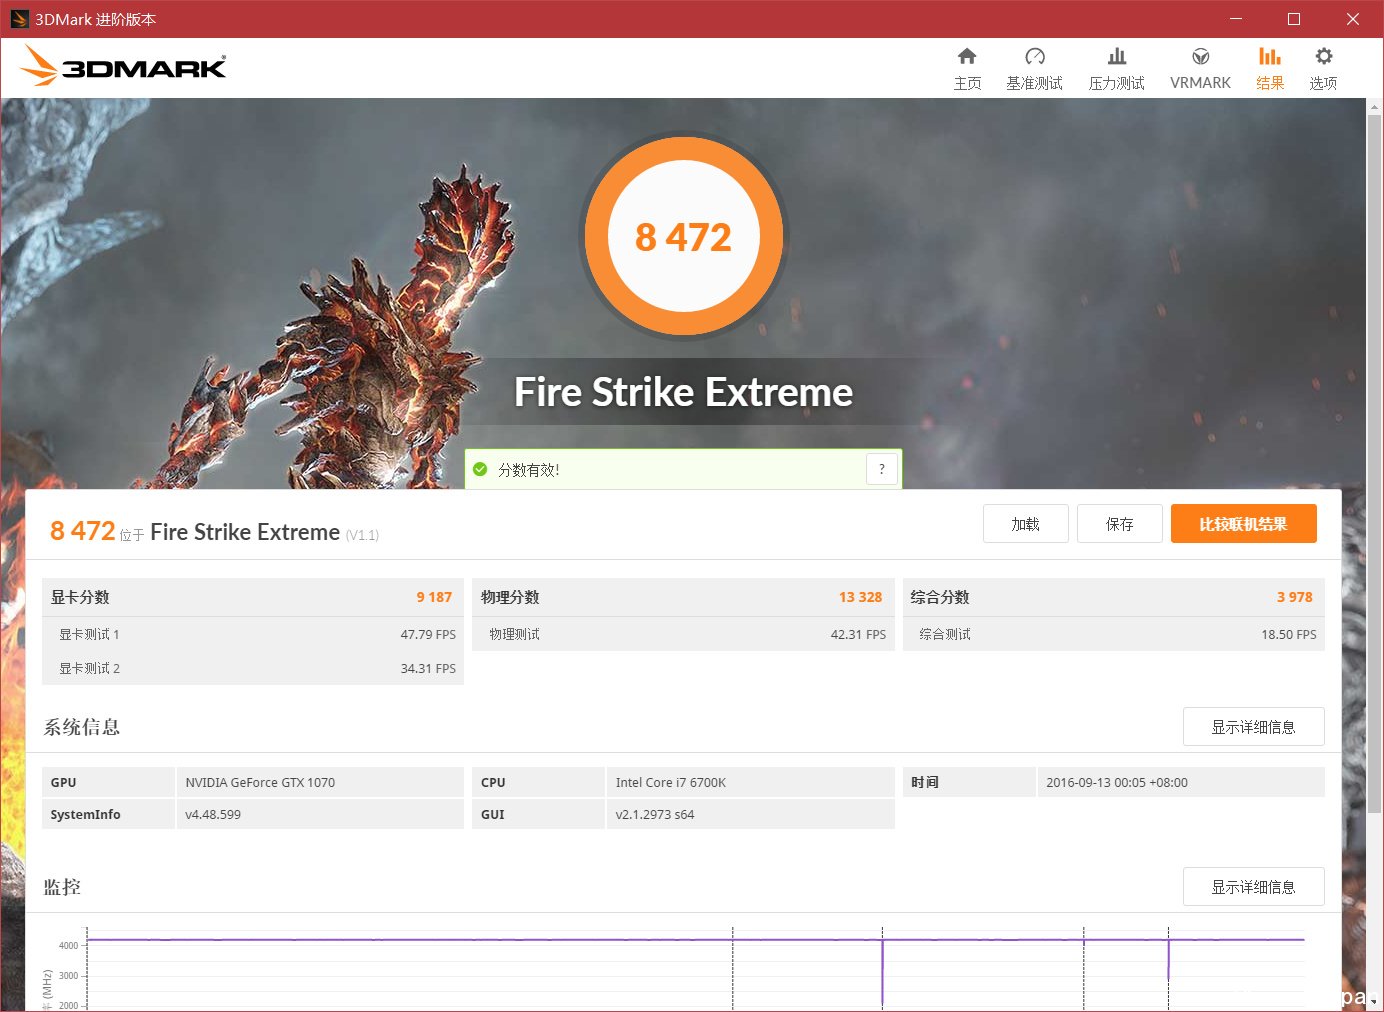Screen dimensions: 1384x1012
Task: Click the 物理分数 header label
Action: [x=510, y=597]
